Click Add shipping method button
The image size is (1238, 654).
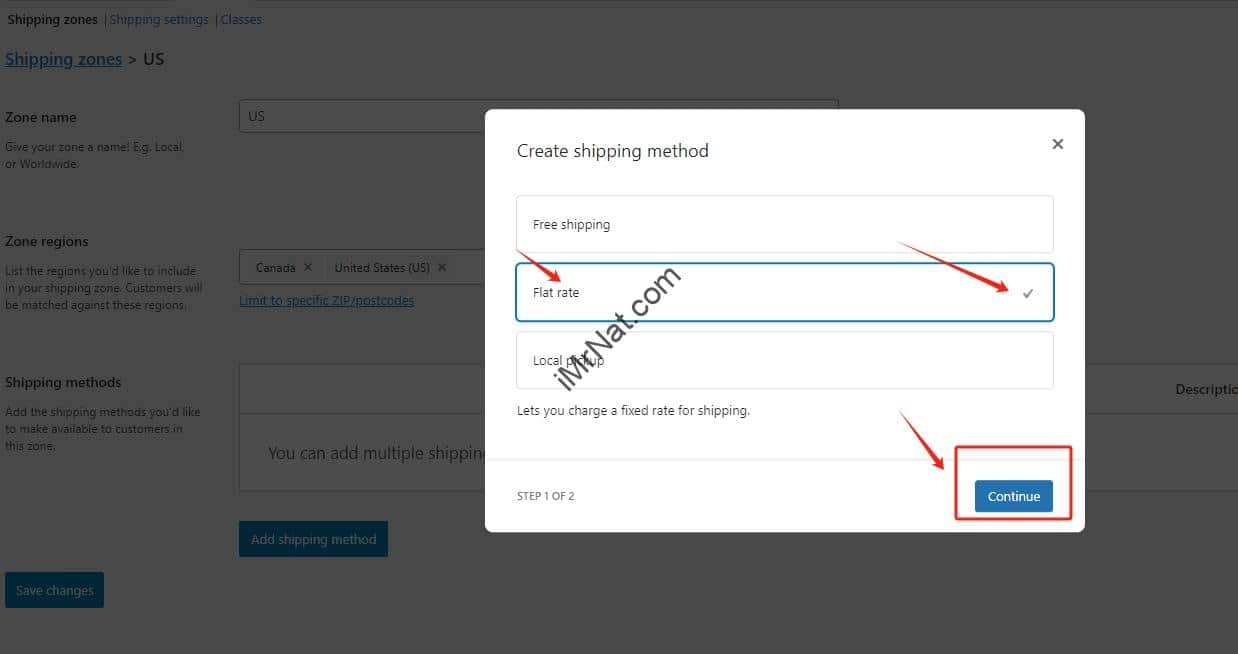pos(313,539)
